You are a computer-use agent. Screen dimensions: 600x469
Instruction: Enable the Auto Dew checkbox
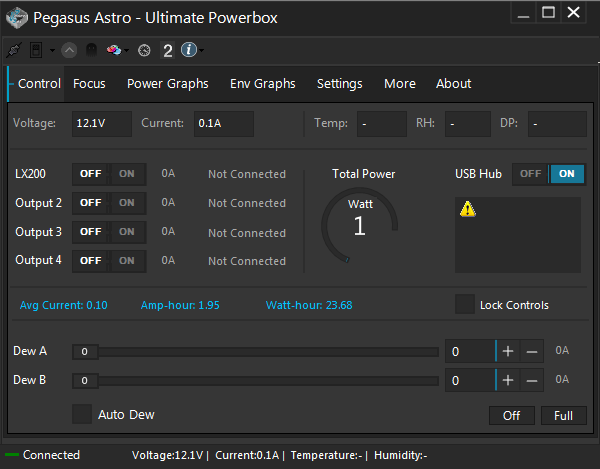pos(82,414)
